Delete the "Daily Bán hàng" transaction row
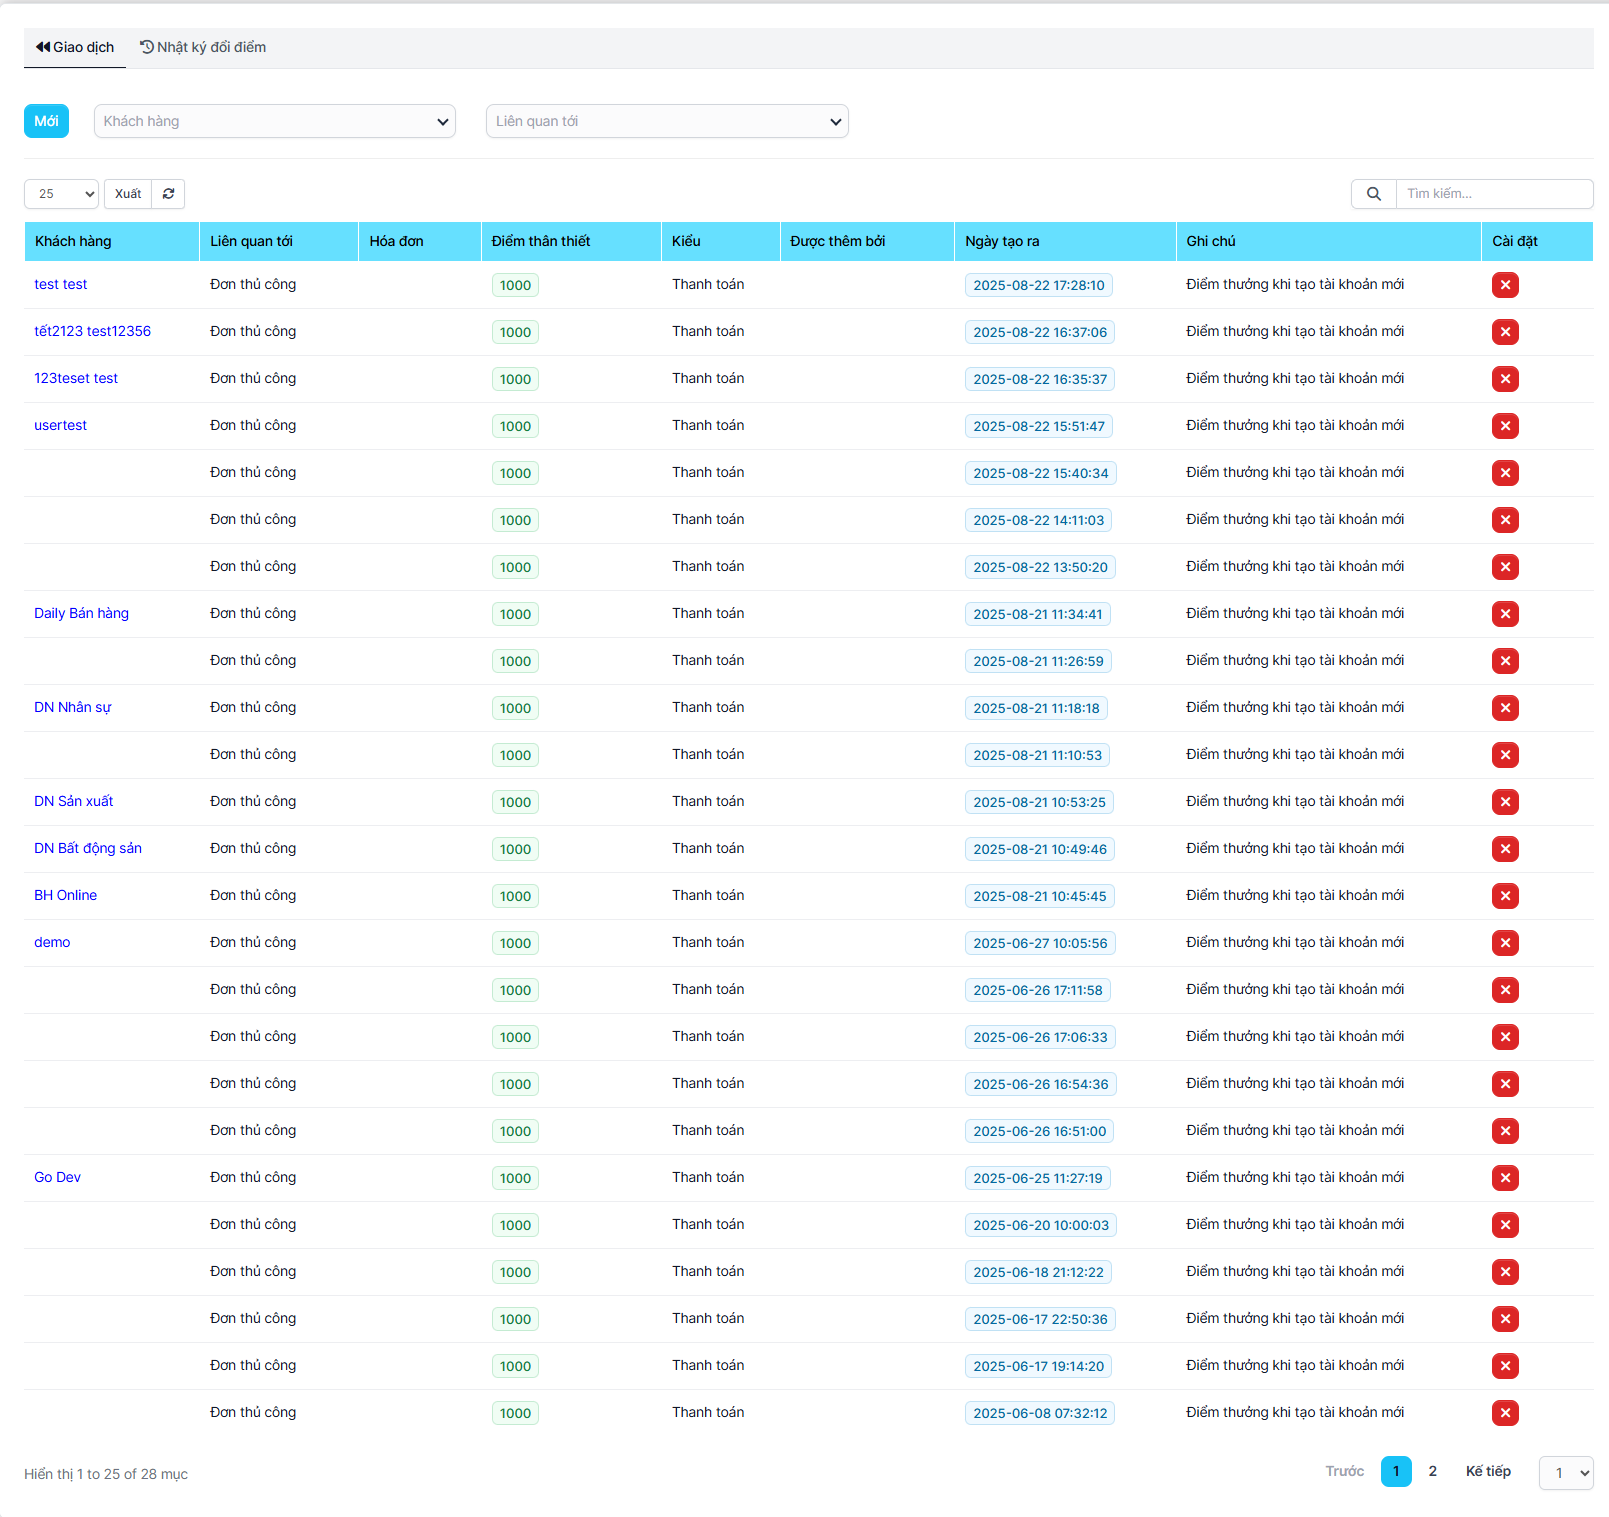This screenshot has width=1609, height=1517. [1505, 613]
